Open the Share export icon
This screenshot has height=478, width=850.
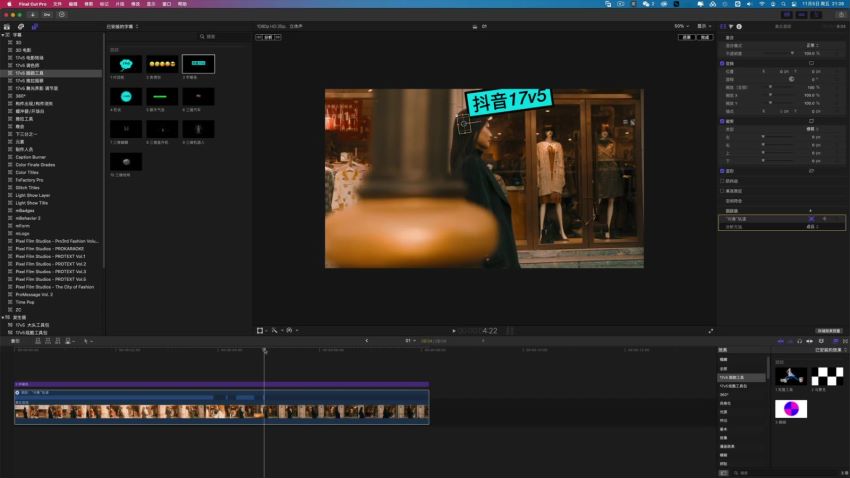coord(841,15)
